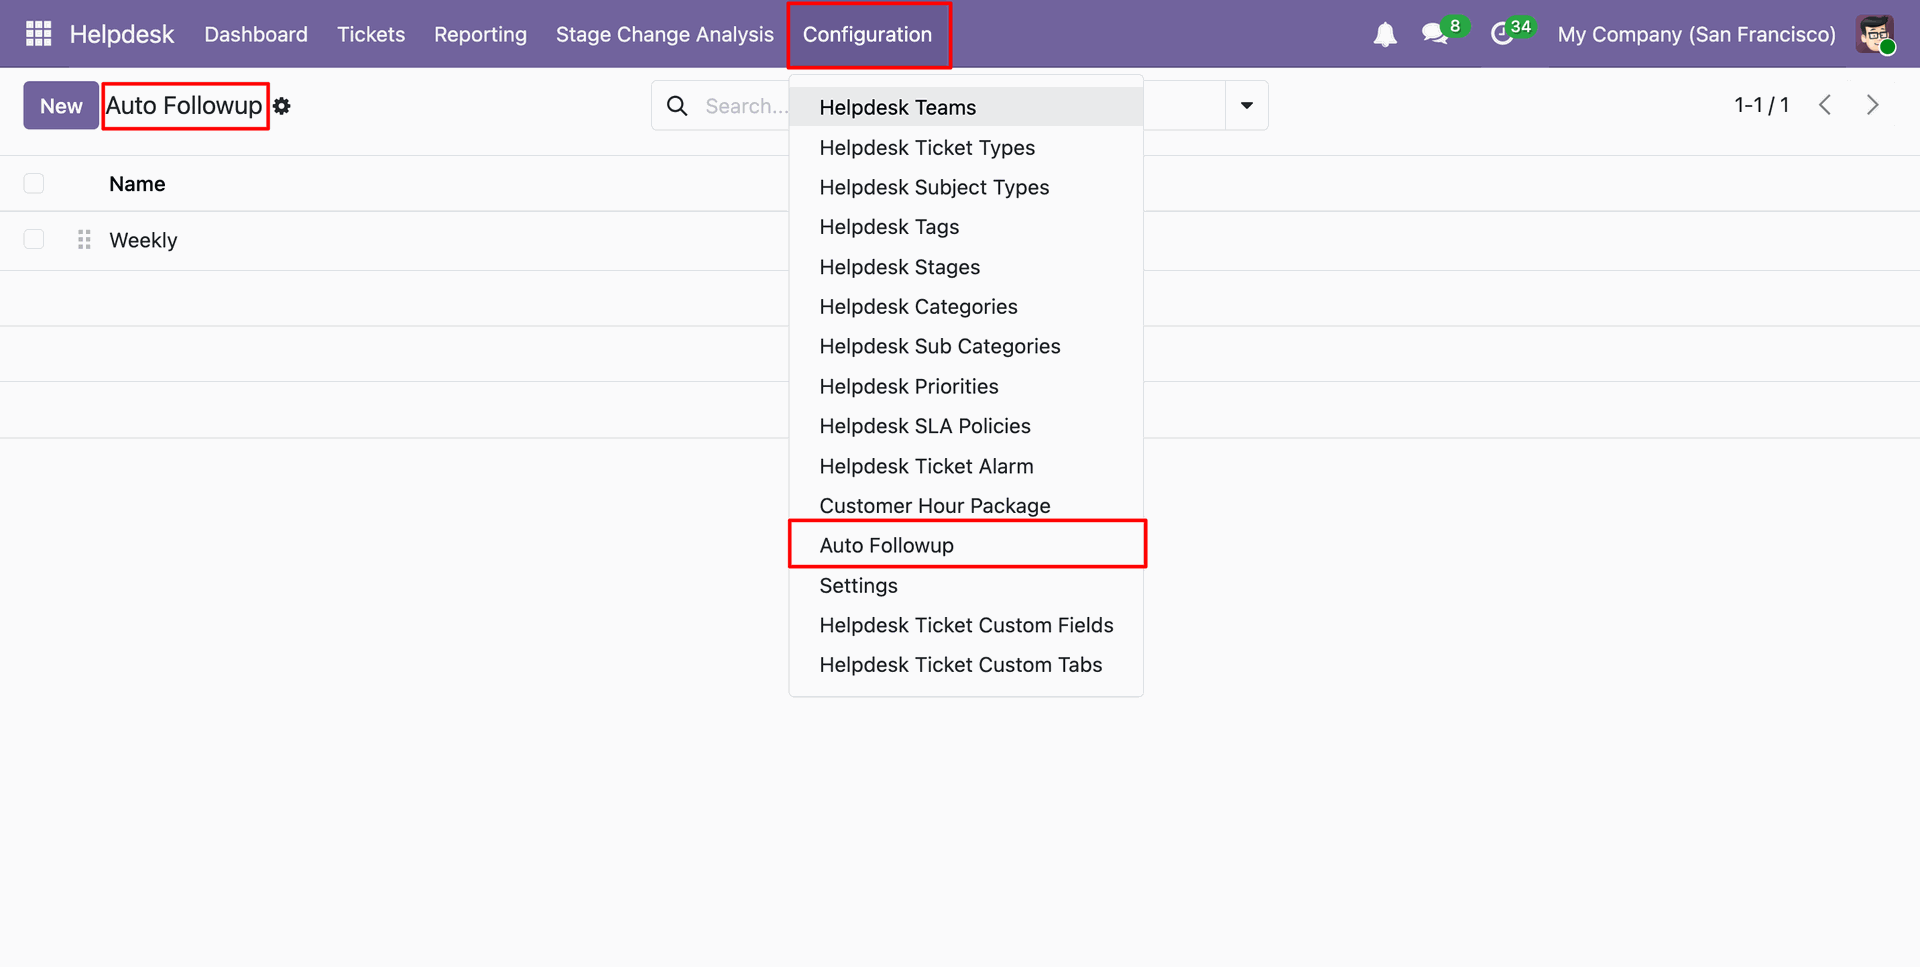
Task: Select Helpdesk SLA Policies menu item
Action: pyautogui.click(x=924, y=426)
